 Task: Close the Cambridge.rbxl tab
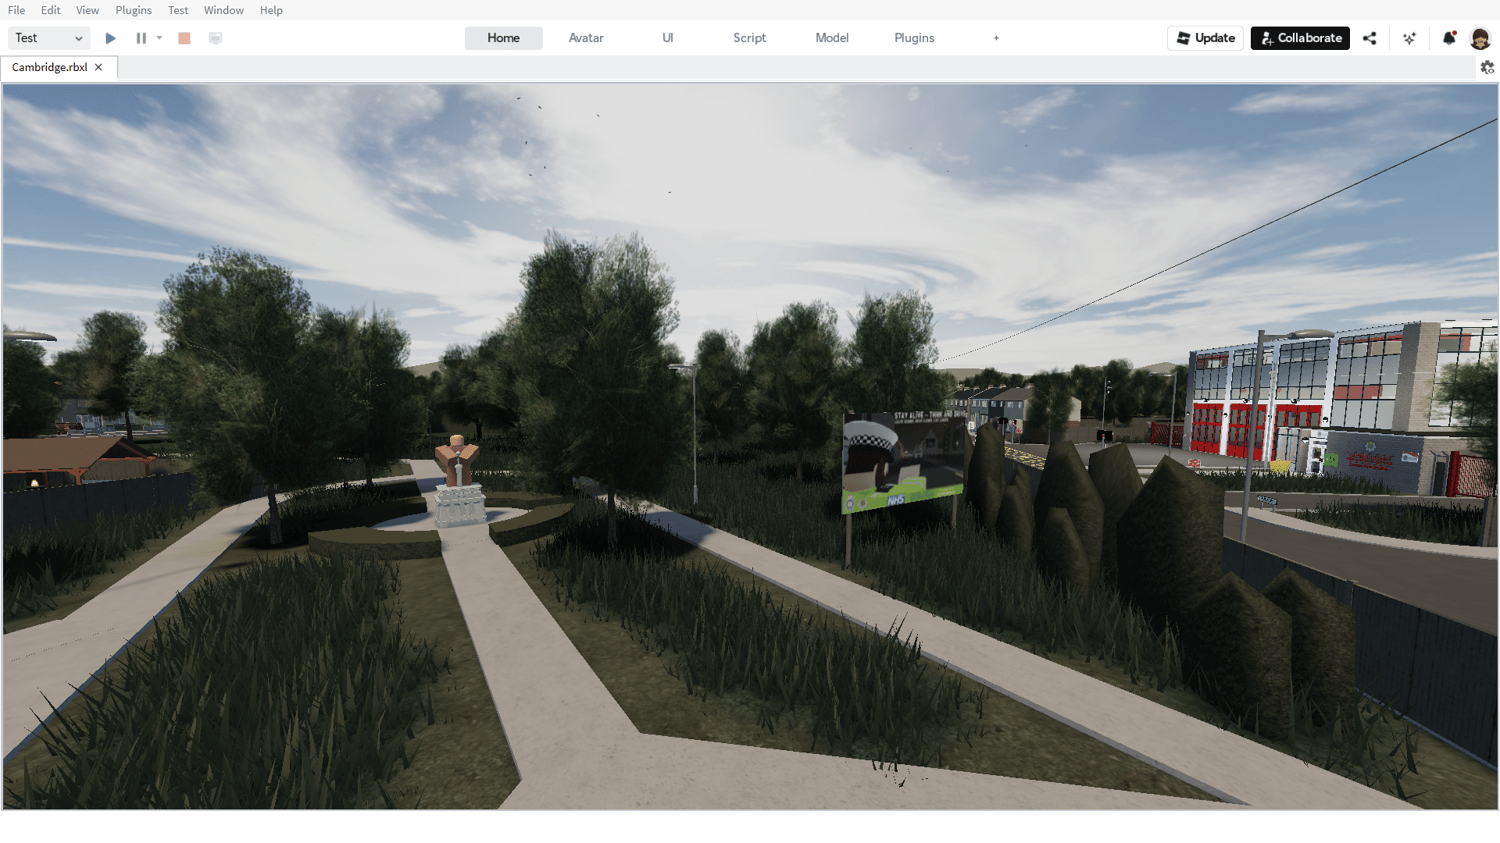98,67
